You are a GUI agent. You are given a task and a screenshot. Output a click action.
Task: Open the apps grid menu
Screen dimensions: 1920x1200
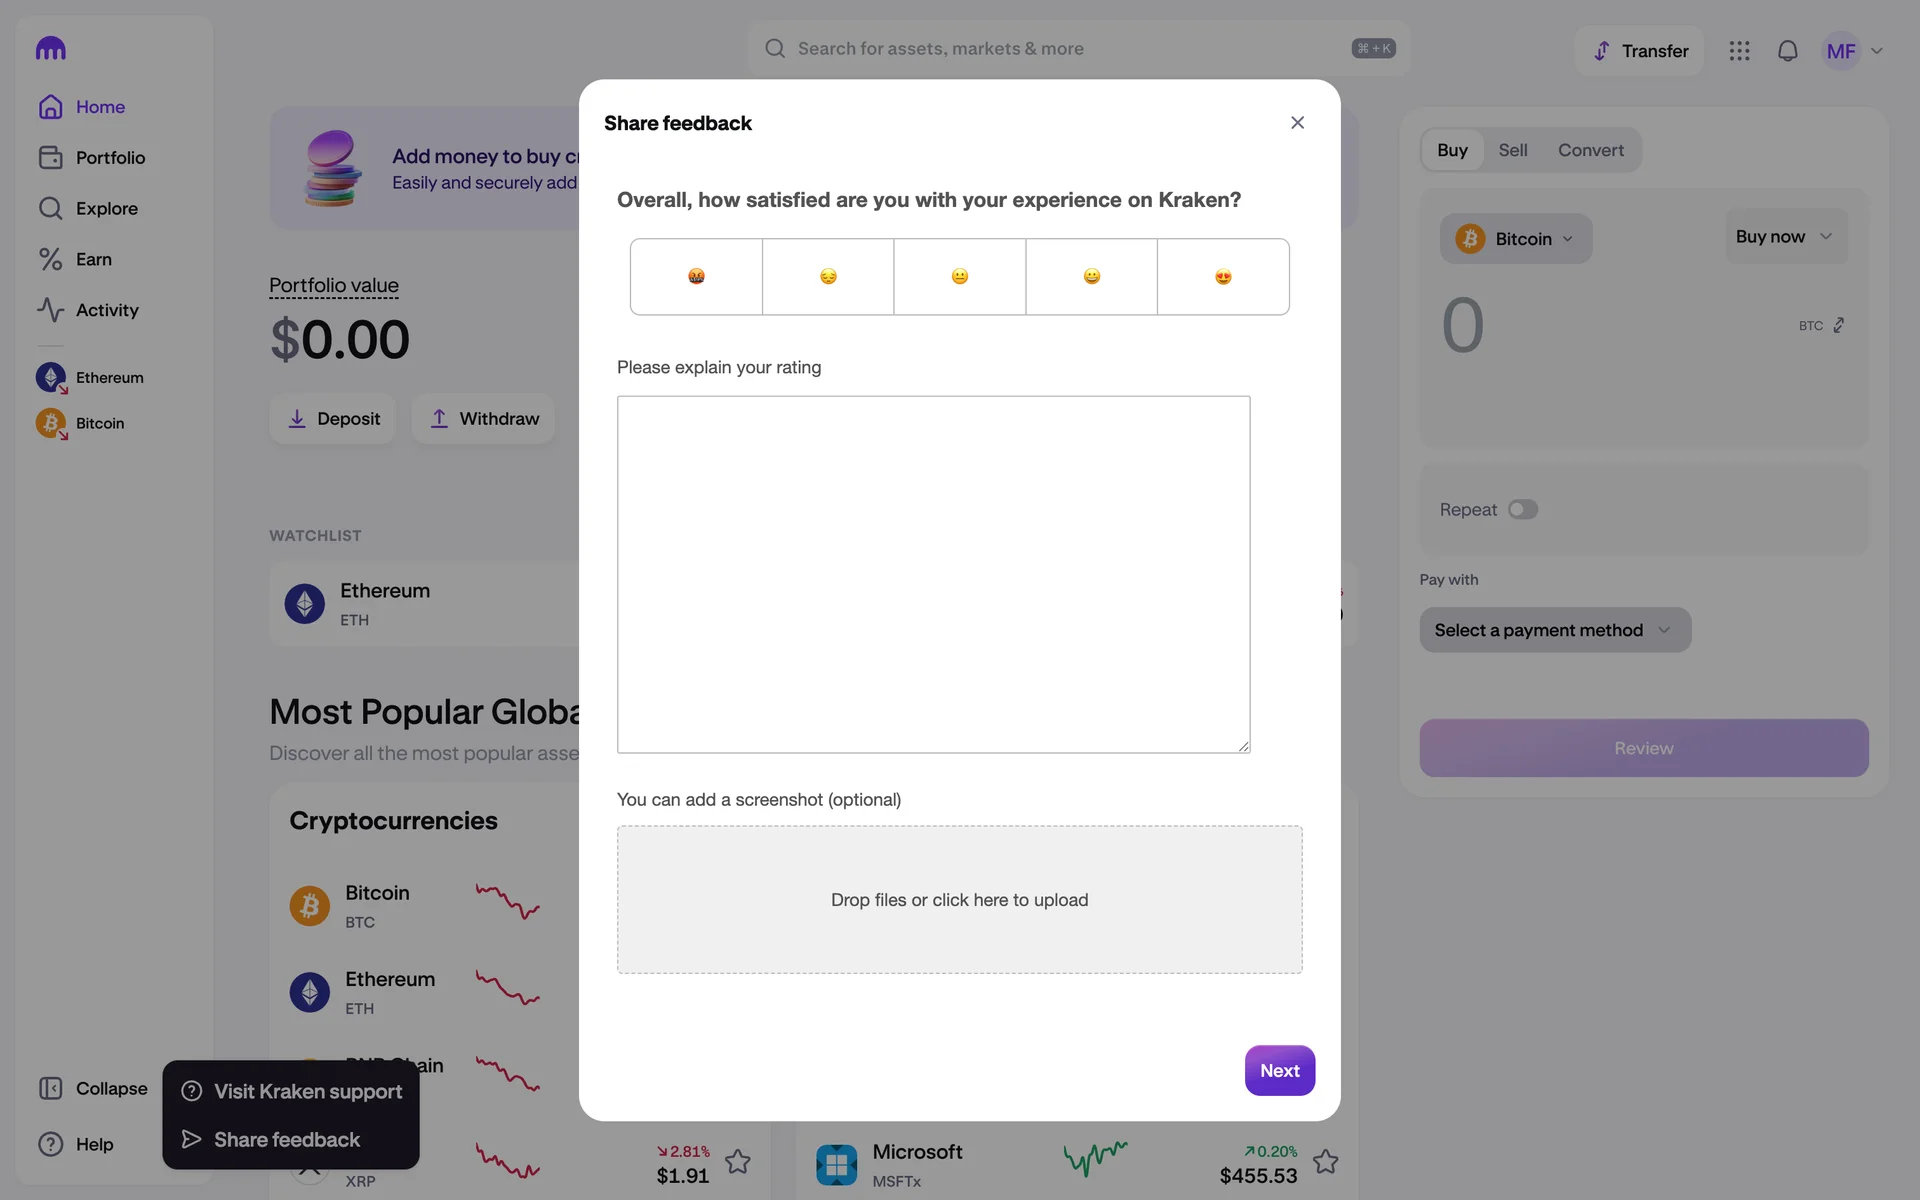click(1739, 51)
